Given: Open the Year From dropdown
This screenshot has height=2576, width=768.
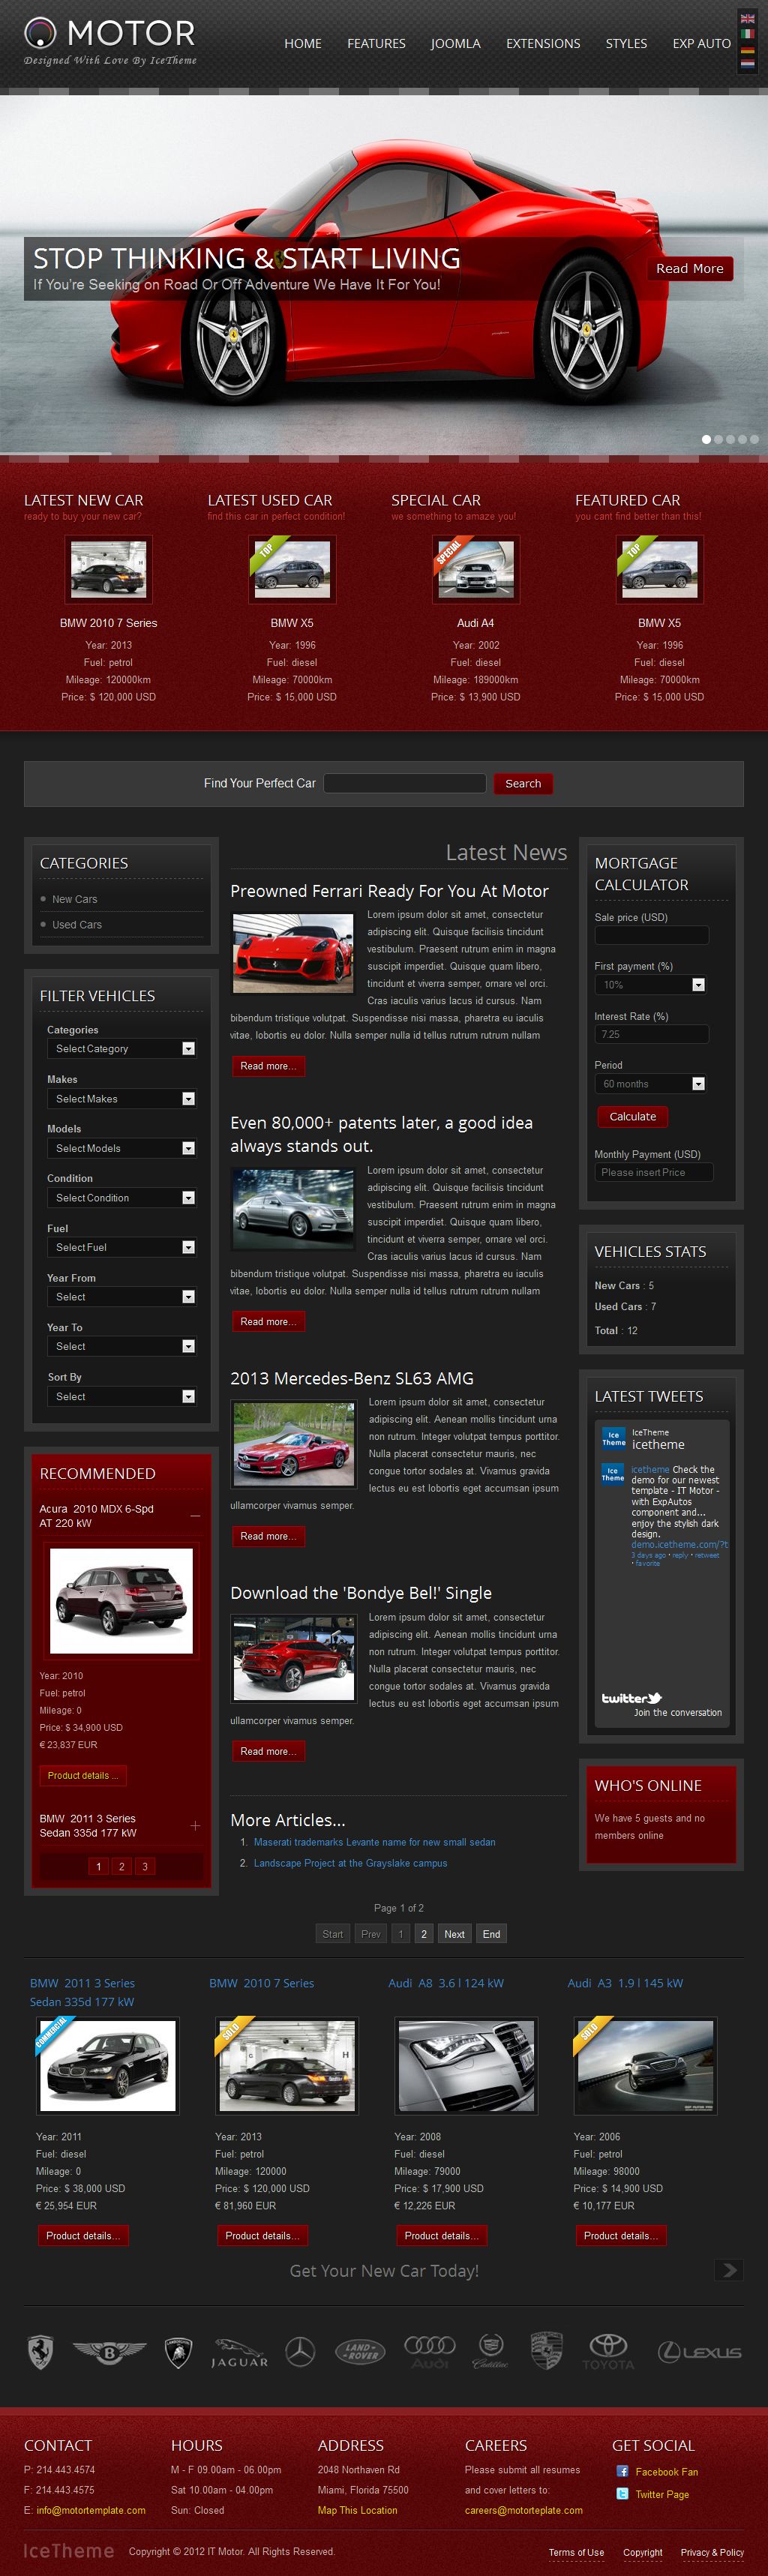Looking at the screenshot, I should point(121,1296).
